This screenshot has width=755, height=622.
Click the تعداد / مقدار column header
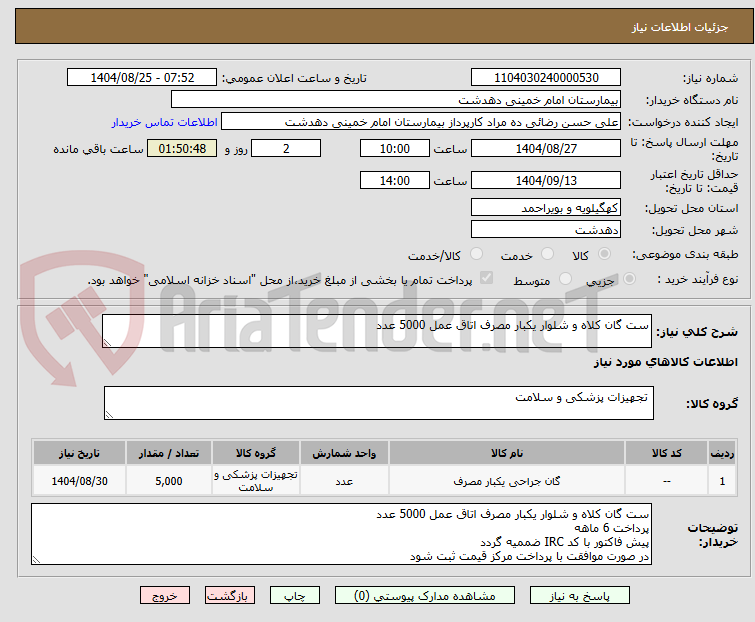pyautogui.click(x=169, y=453)
